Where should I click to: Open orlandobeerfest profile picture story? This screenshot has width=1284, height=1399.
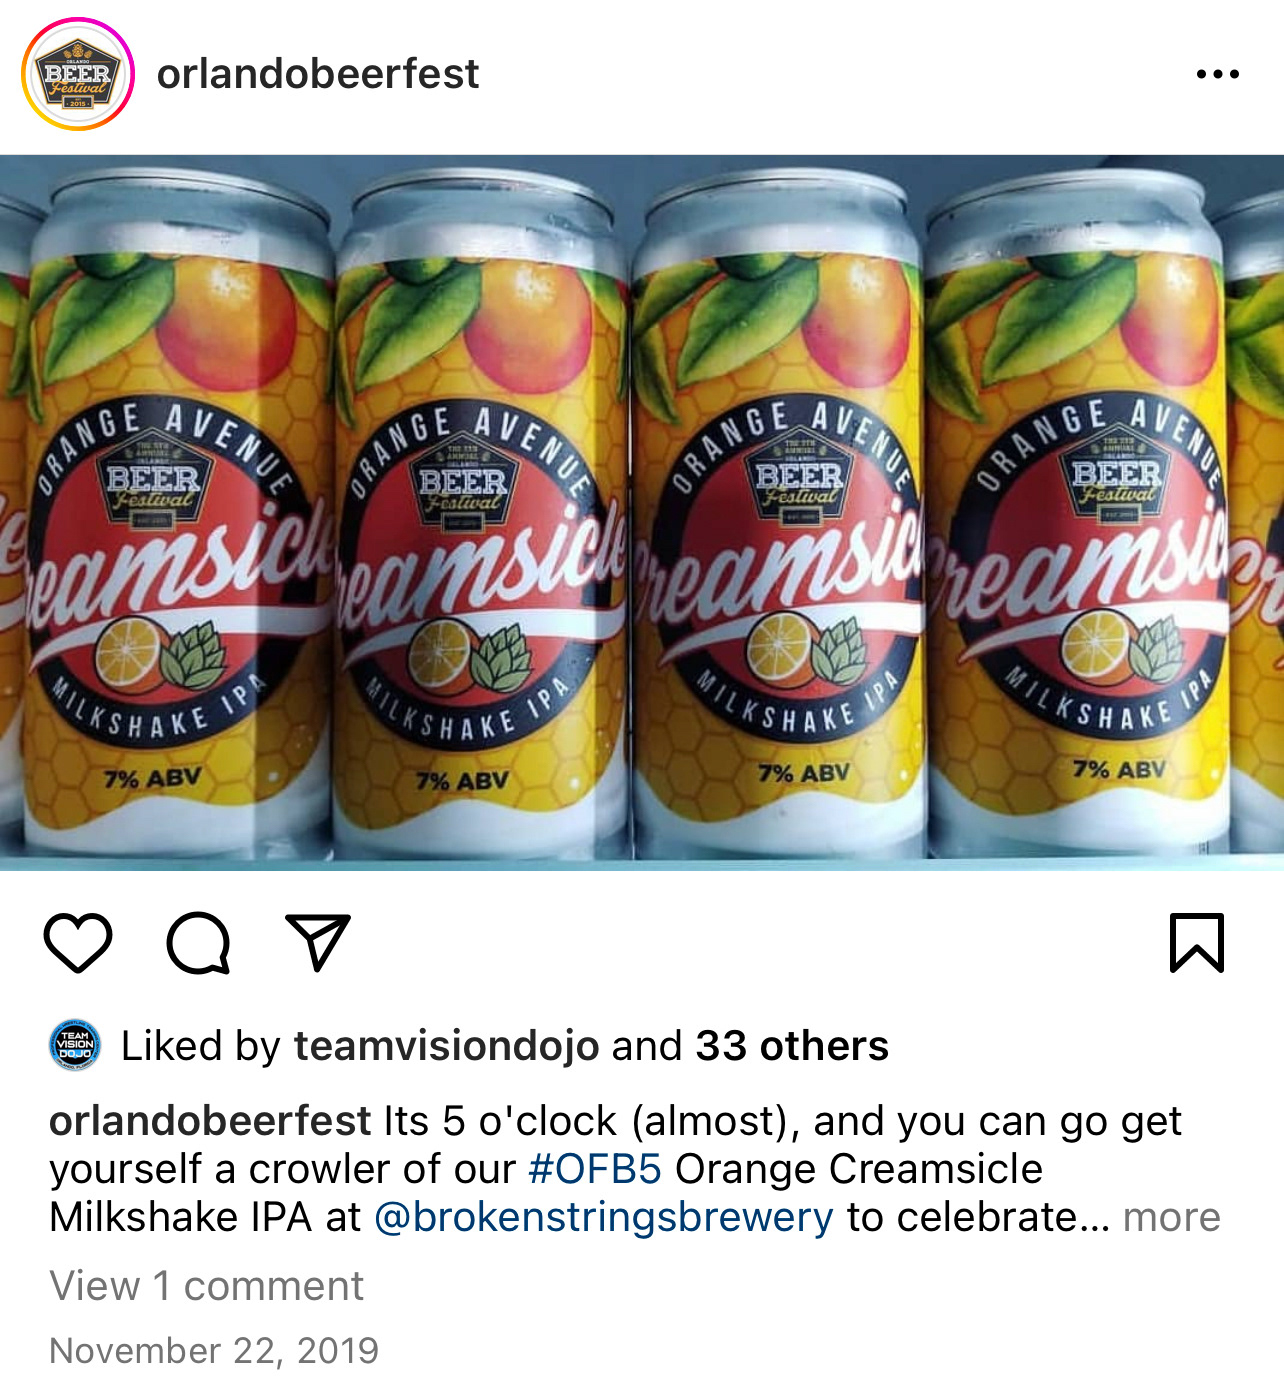pos(78,74)
